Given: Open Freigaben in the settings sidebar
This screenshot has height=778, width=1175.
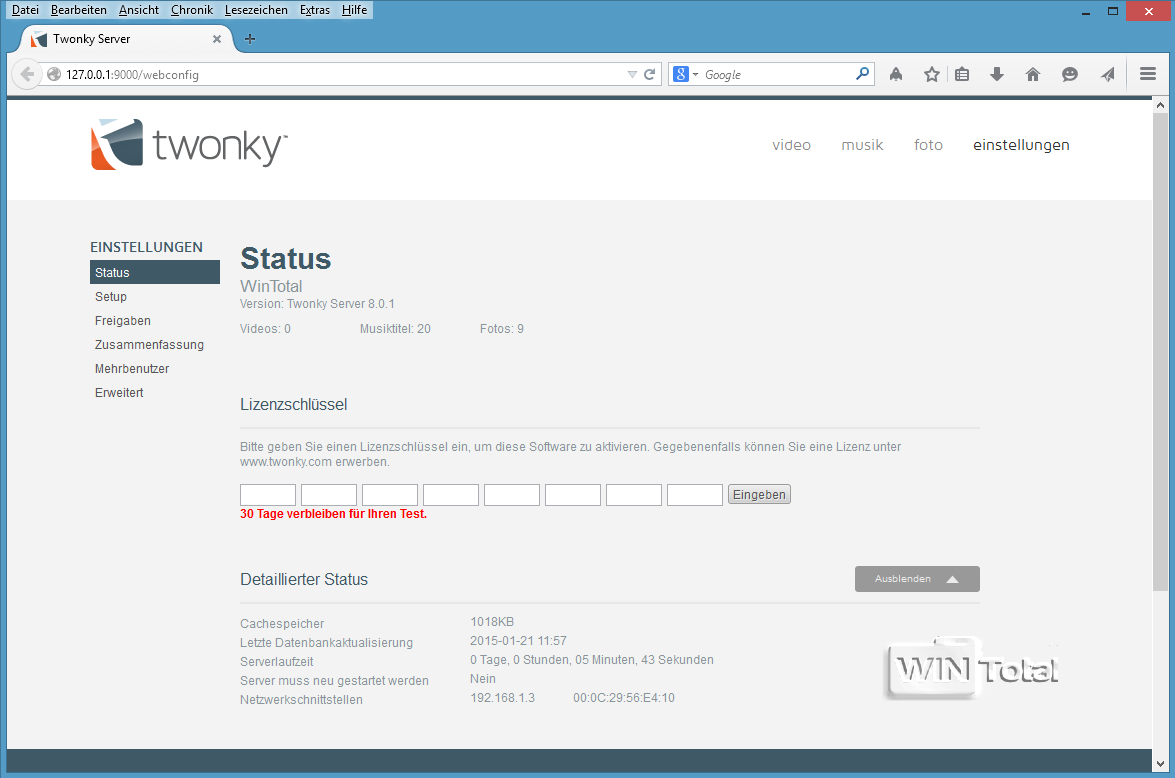Looking at the screenshot, I should (x=123, y=321).
